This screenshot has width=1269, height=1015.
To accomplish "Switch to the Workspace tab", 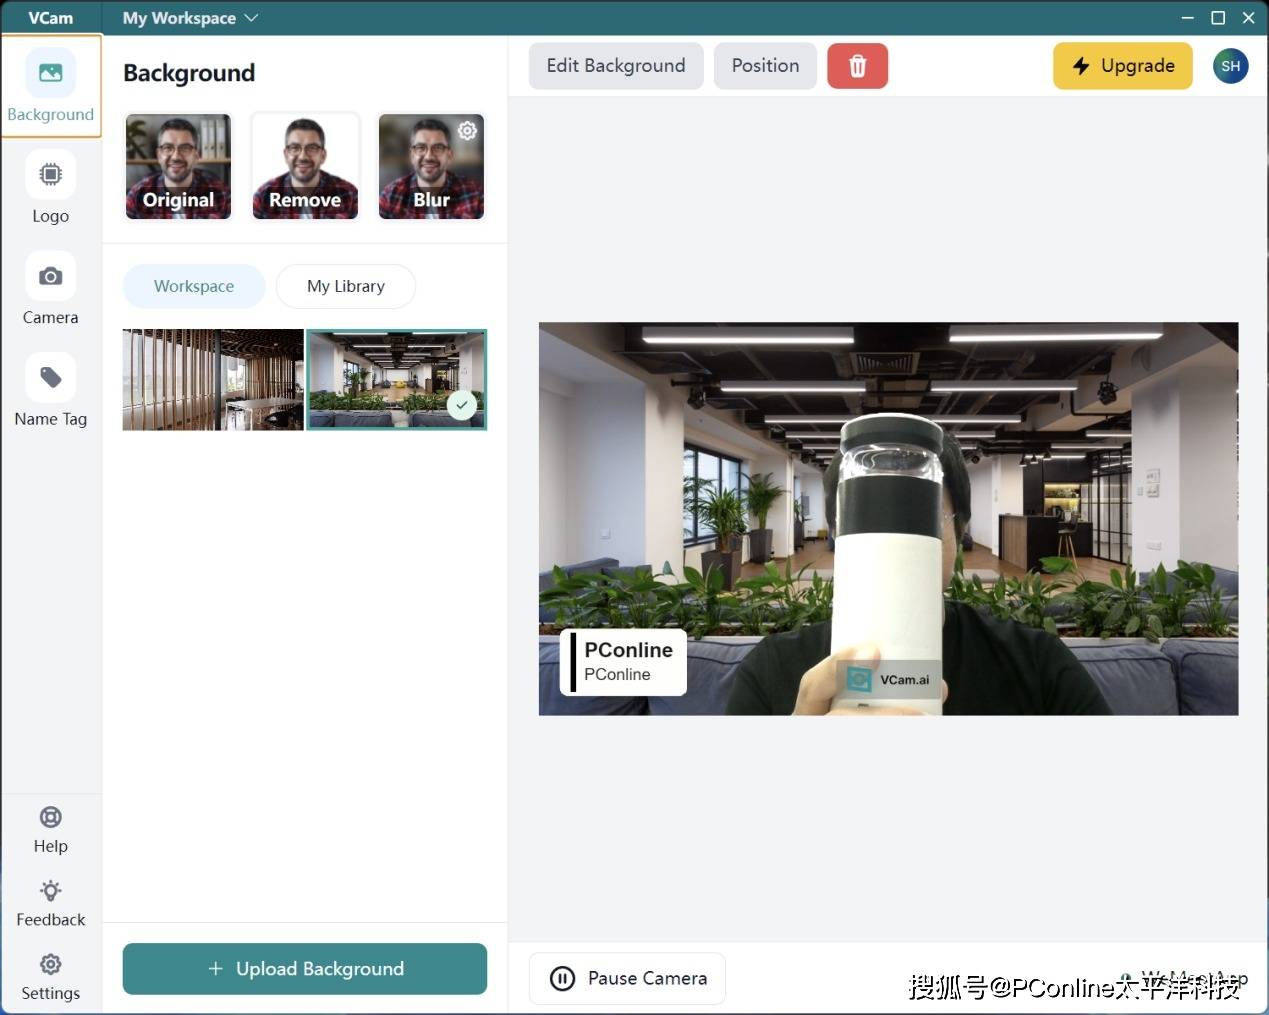I will tap(194, 286).
